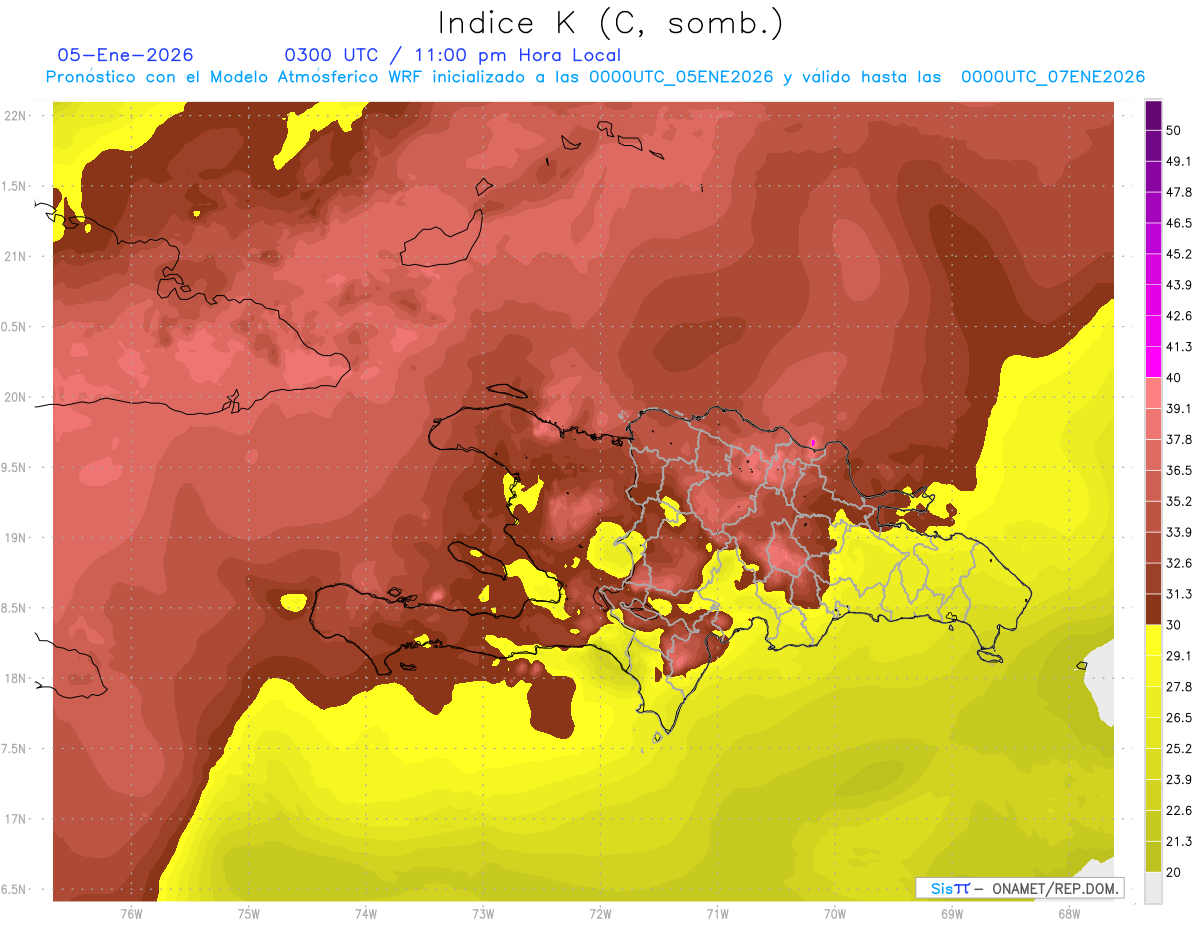Click the colorbar label "40"
Screen dimensions: 1200x927
pyautogui.click(x=1174, y=378)
